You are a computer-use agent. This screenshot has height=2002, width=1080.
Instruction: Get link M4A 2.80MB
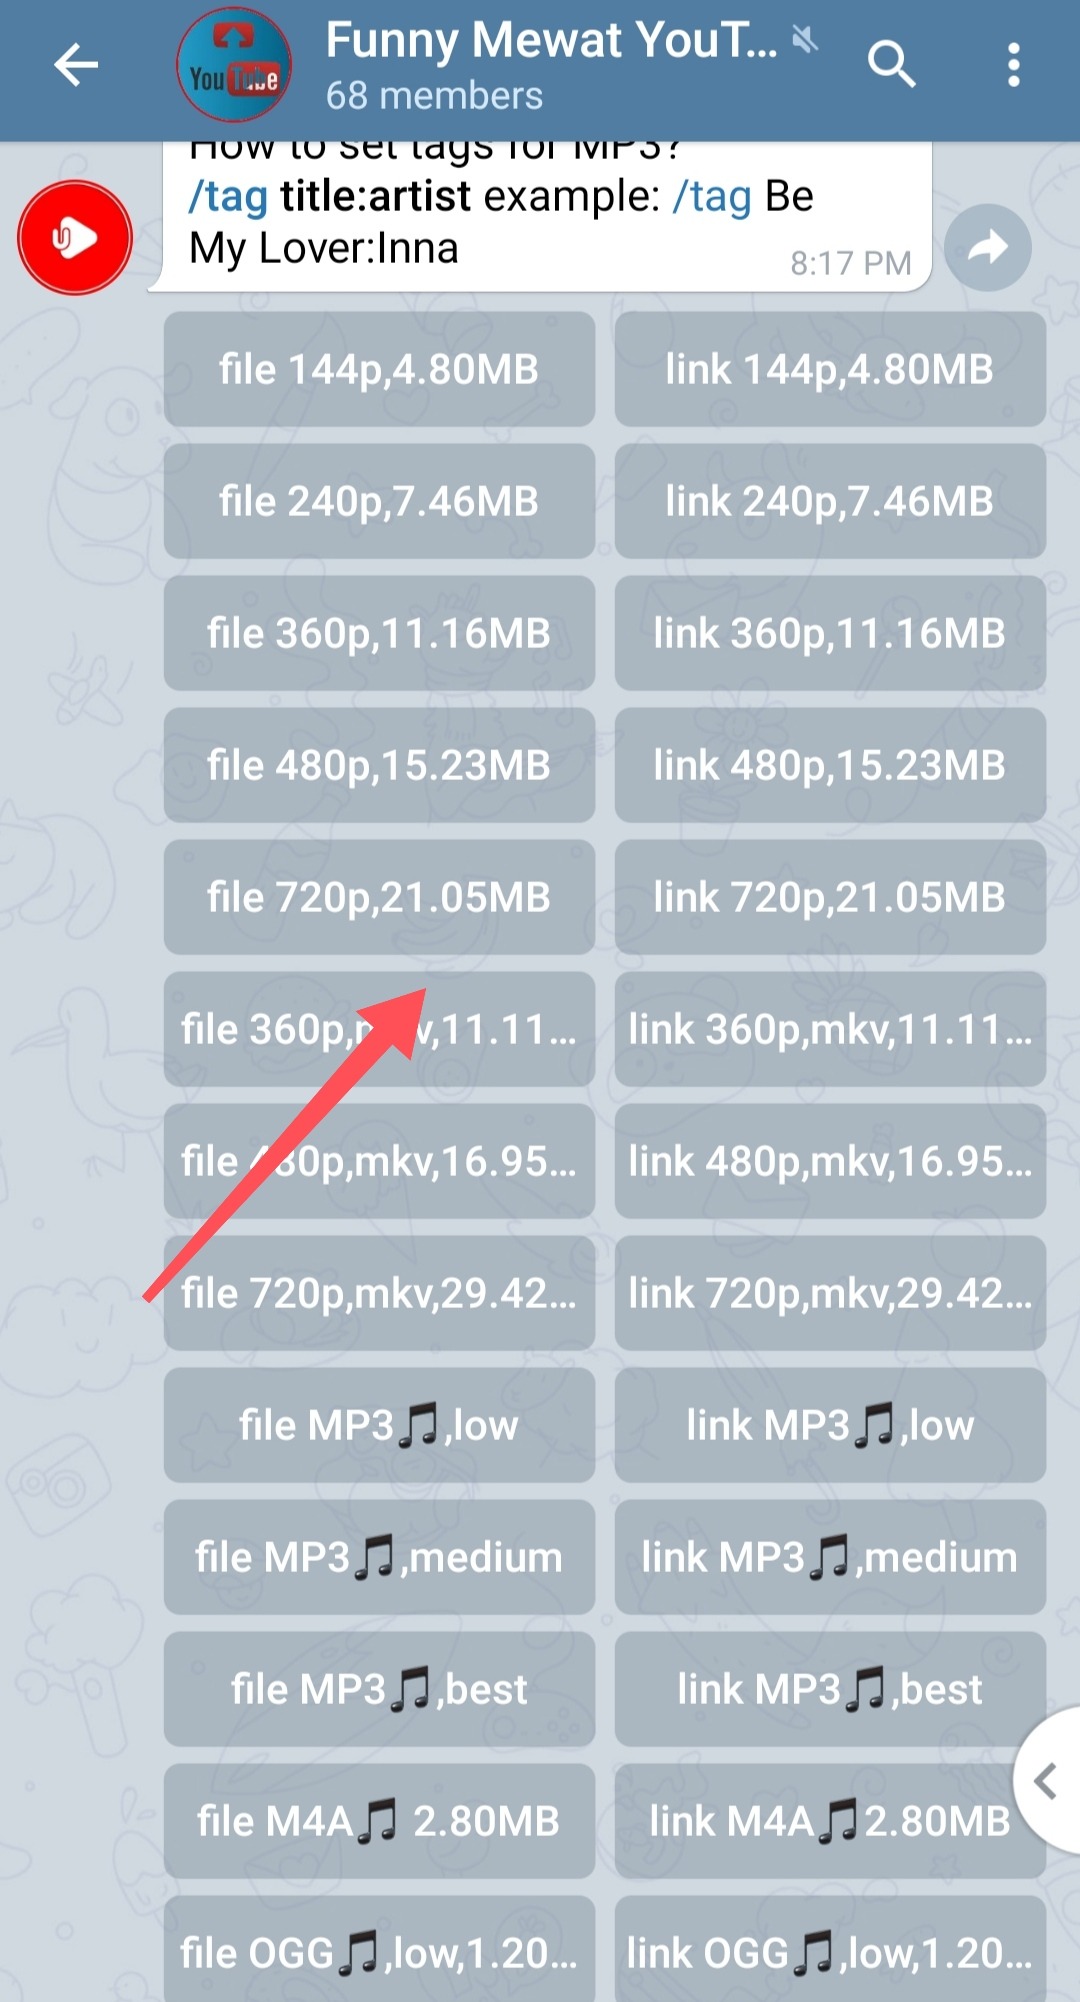[830, 1821]
